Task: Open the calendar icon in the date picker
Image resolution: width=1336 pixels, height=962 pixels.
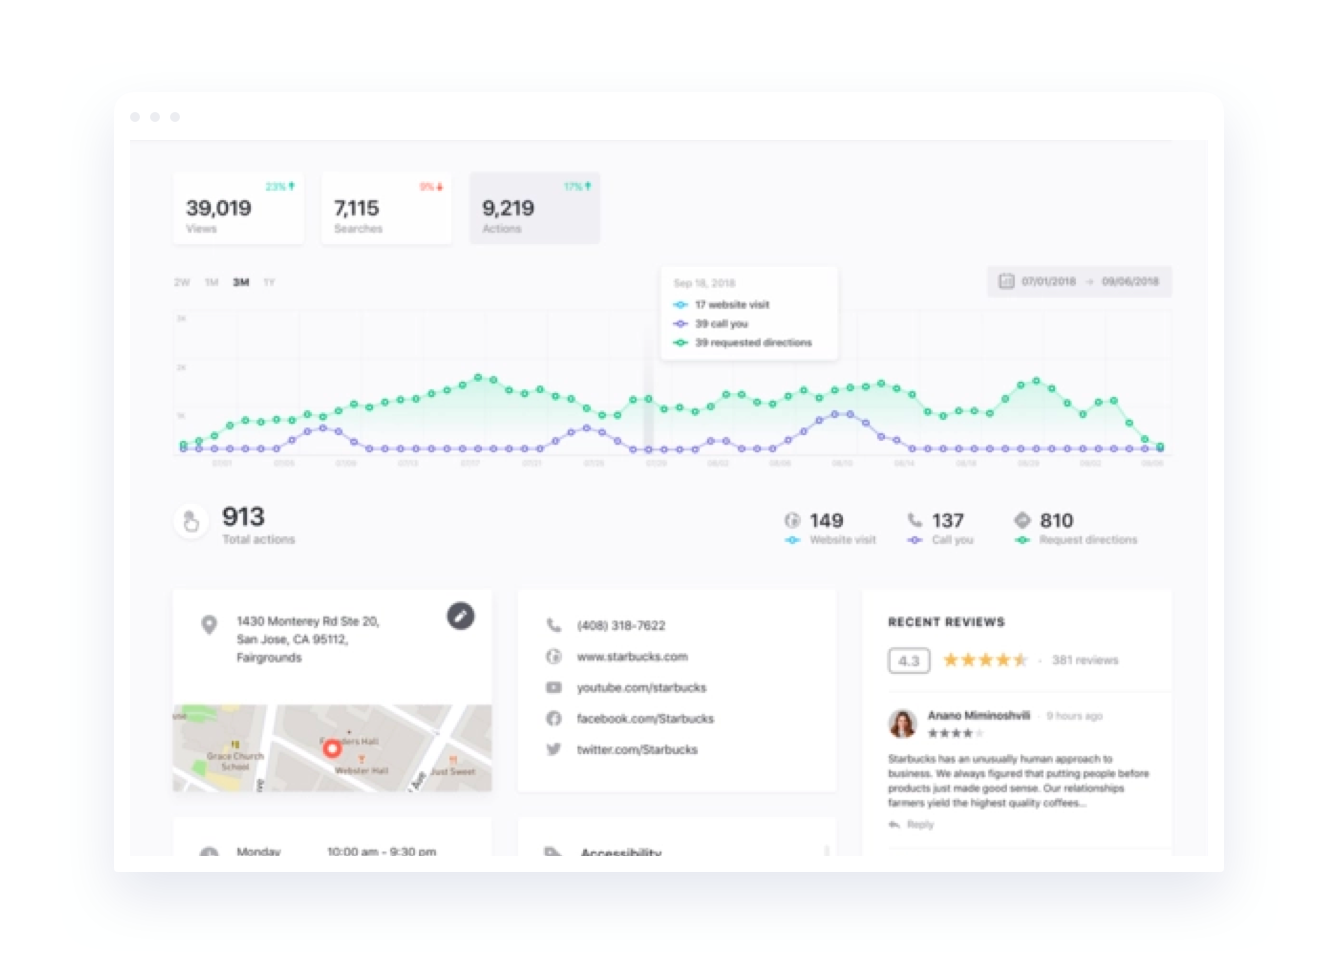Action: 1006,281
